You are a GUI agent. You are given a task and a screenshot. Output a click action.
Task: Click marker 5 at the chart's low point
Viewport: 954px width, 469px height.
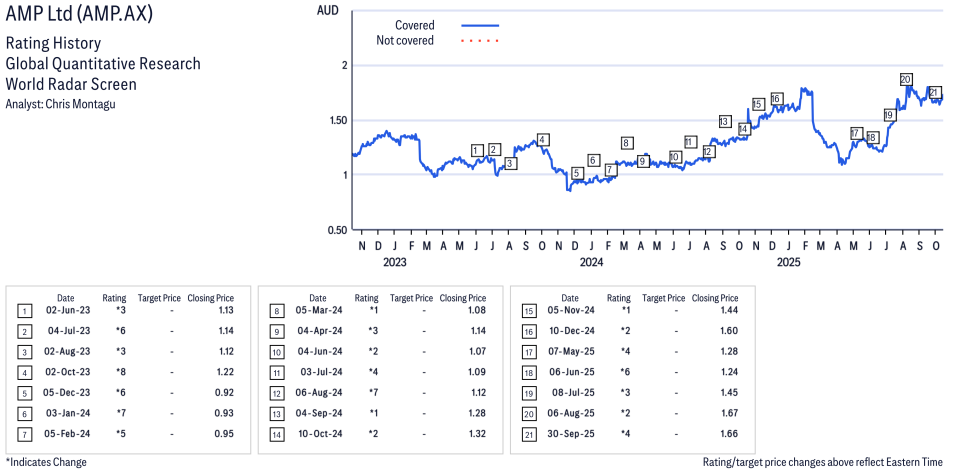point(577,173)
